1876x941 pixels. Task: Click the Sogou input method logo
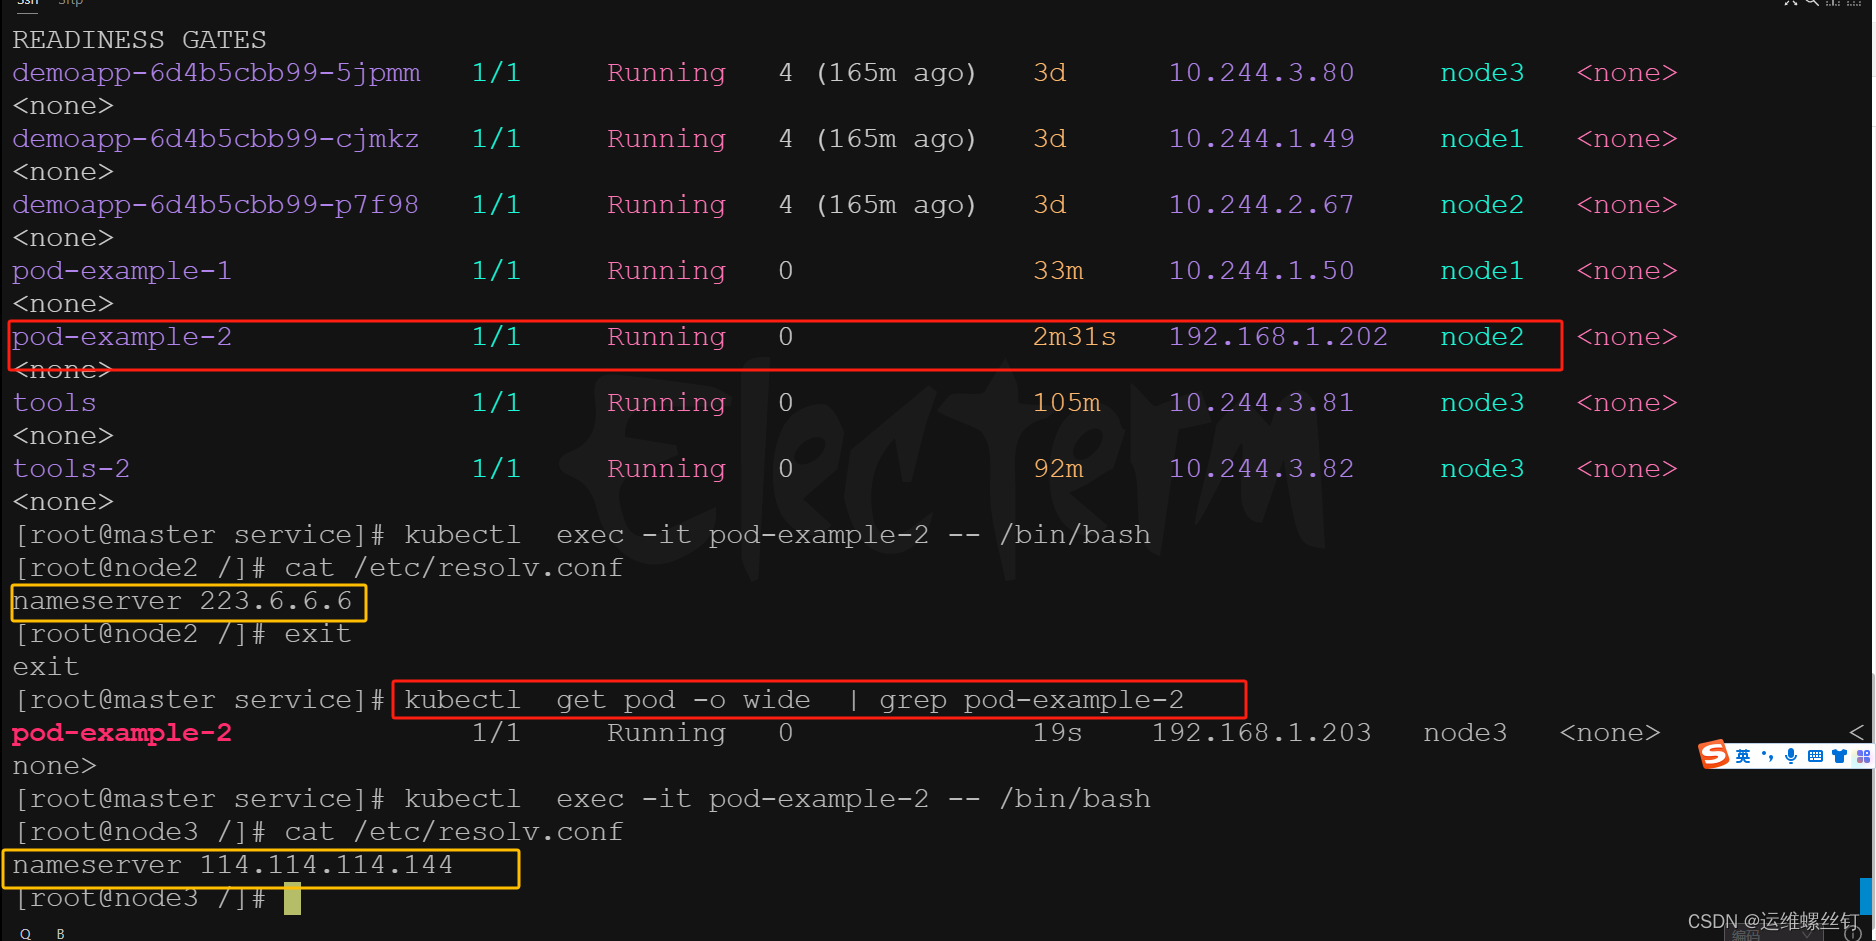point(1714,755)
